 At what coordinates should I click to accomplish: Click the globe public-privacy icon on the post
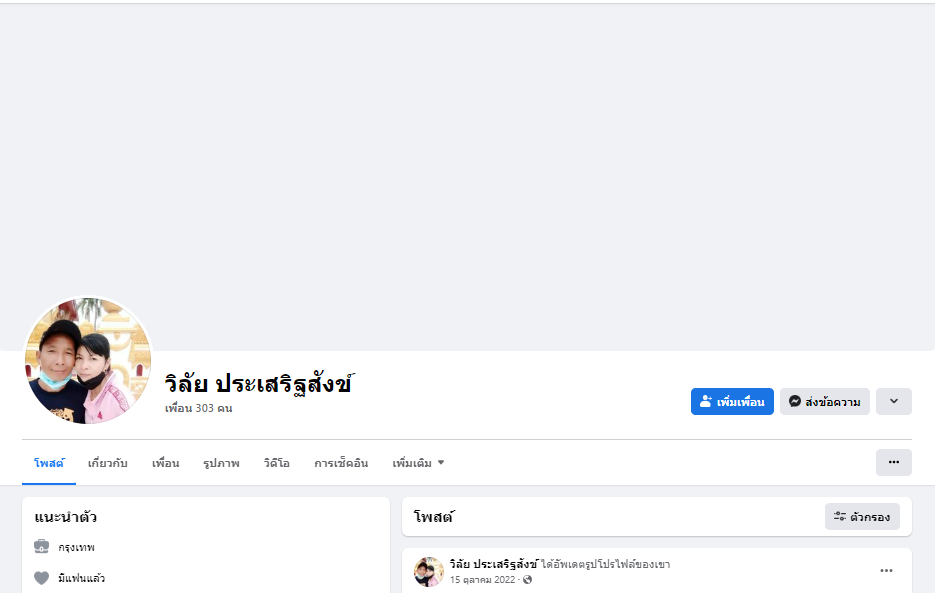pos(528,579)
